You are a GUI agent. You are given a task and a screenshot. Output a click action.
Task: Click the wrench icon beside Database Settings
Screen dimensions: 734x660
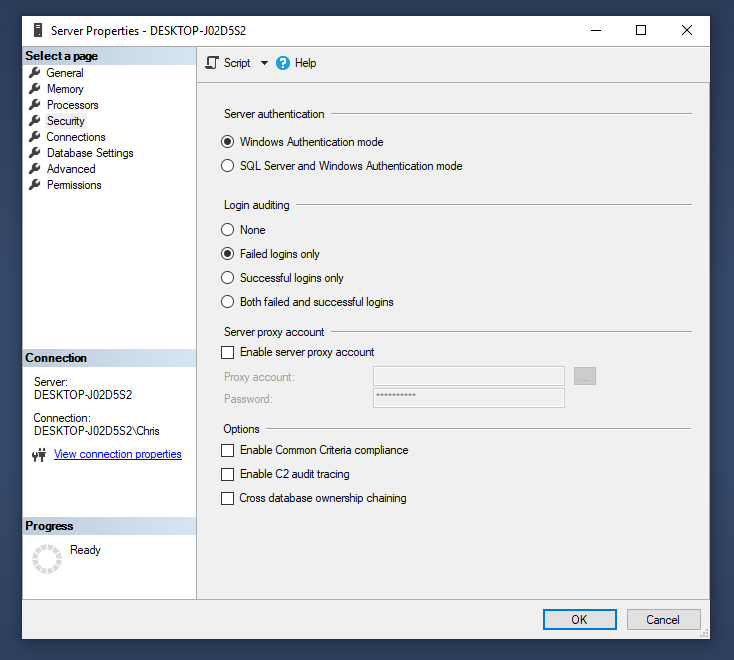click(35, 153)
